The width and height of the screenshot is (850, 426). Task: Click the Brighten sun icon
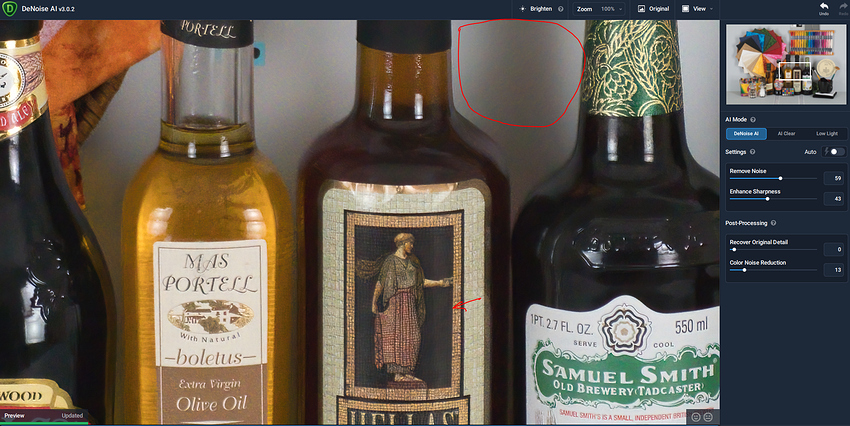click(x=523, y=9)
